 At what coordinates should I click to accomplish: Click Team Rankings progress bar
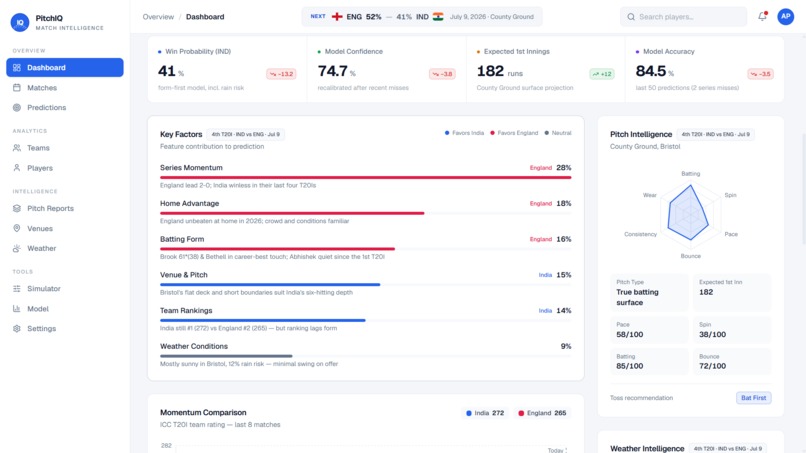point(365,320)
